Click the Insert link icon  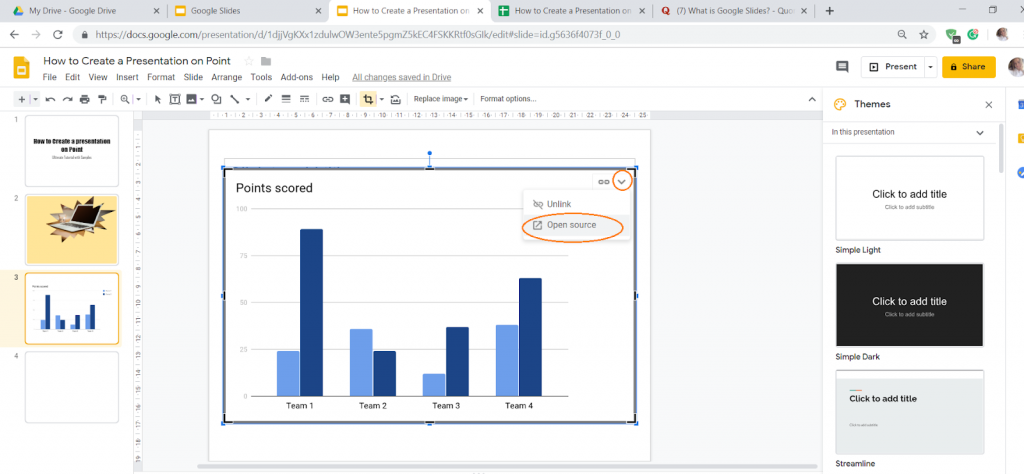click(x=327, y=99)
